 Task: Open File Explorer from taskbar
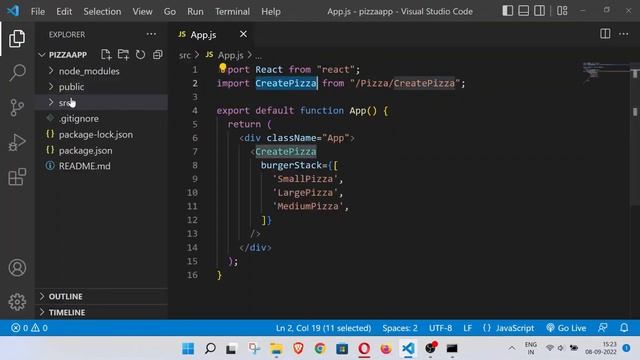point(276,349)
